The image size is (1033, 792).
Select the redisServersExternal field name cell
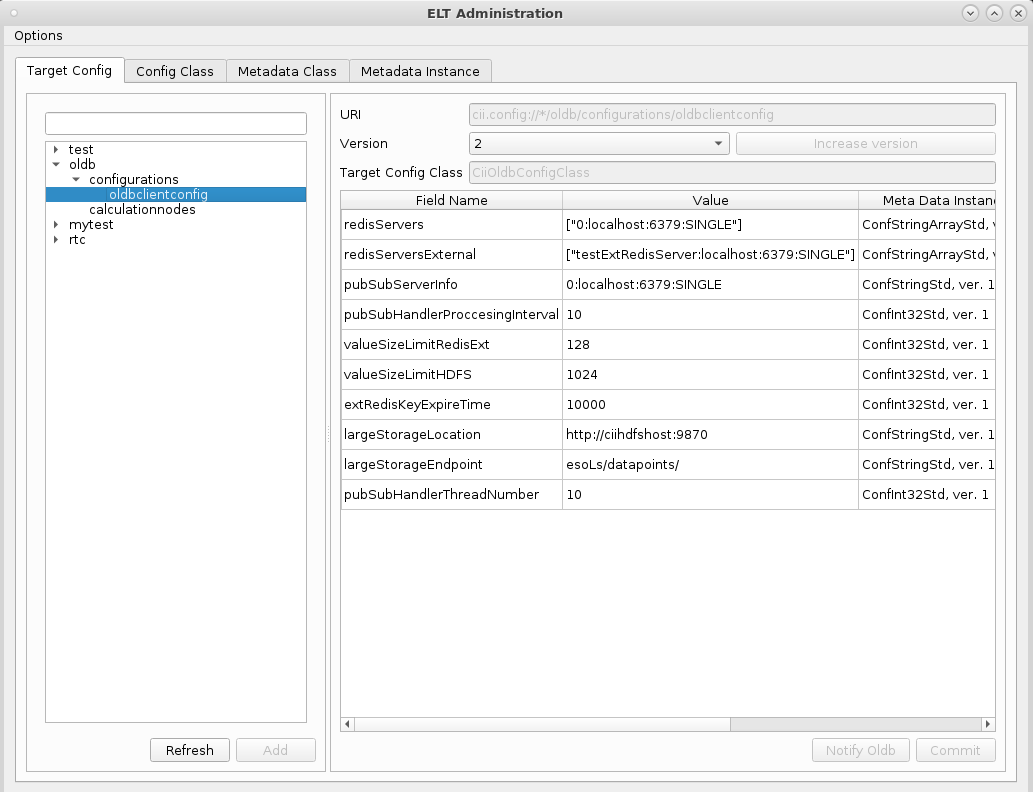[x=452, y=254]
